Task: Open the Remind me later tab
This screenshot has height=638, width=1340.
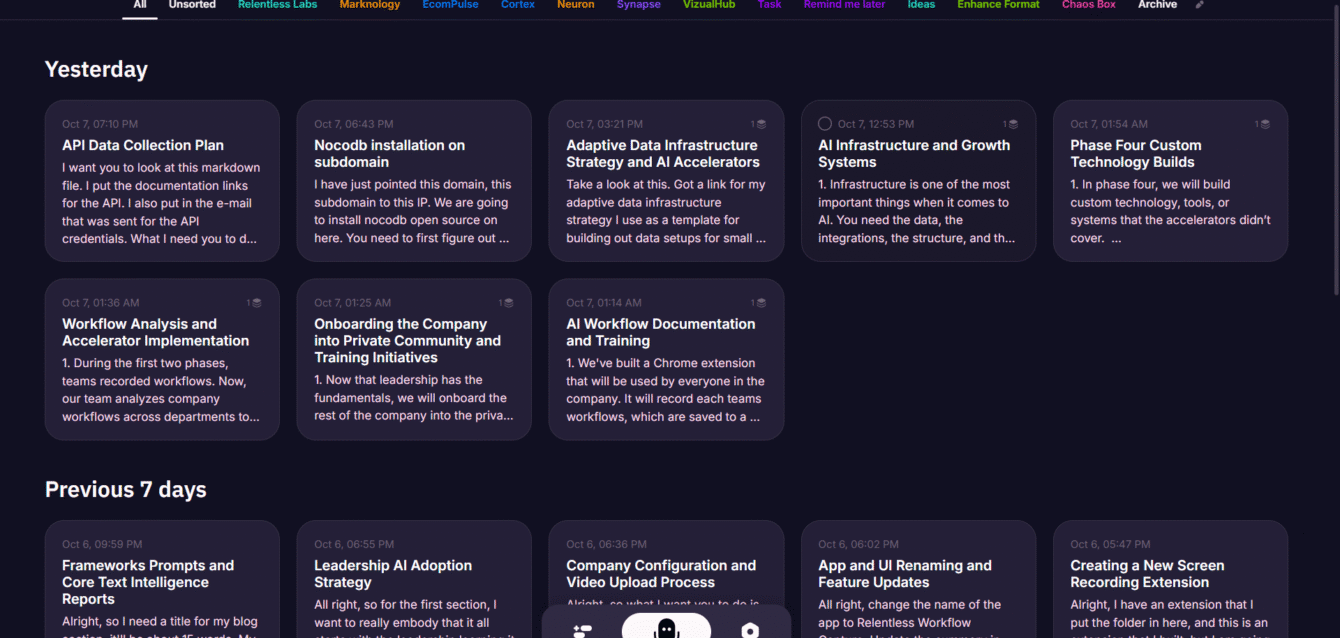Action: 844,5
